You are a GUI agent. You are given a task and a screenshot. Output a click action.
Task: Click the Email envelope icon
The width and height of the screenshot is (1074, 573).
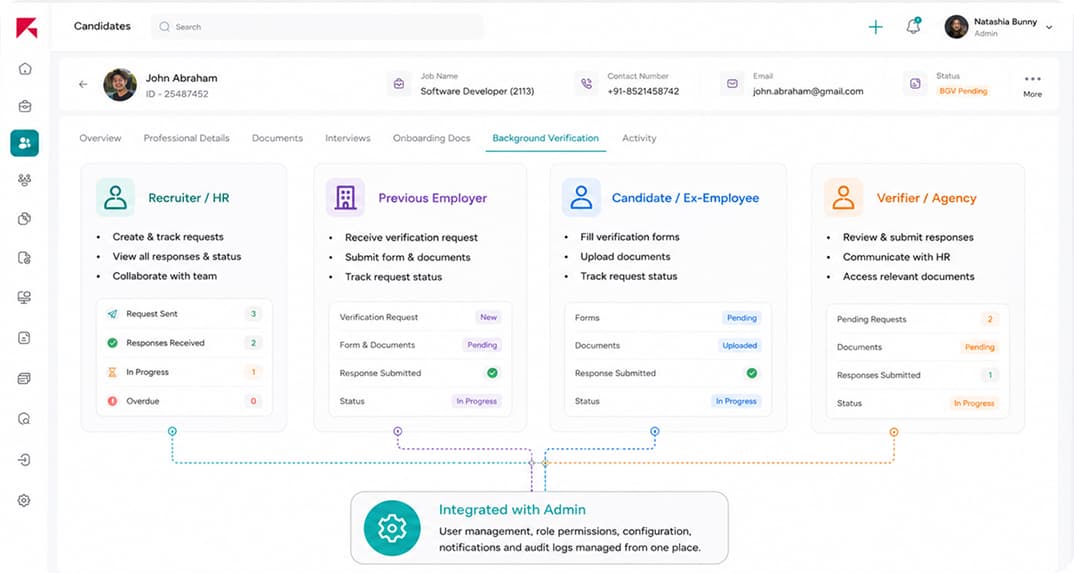tap(732, 84)
